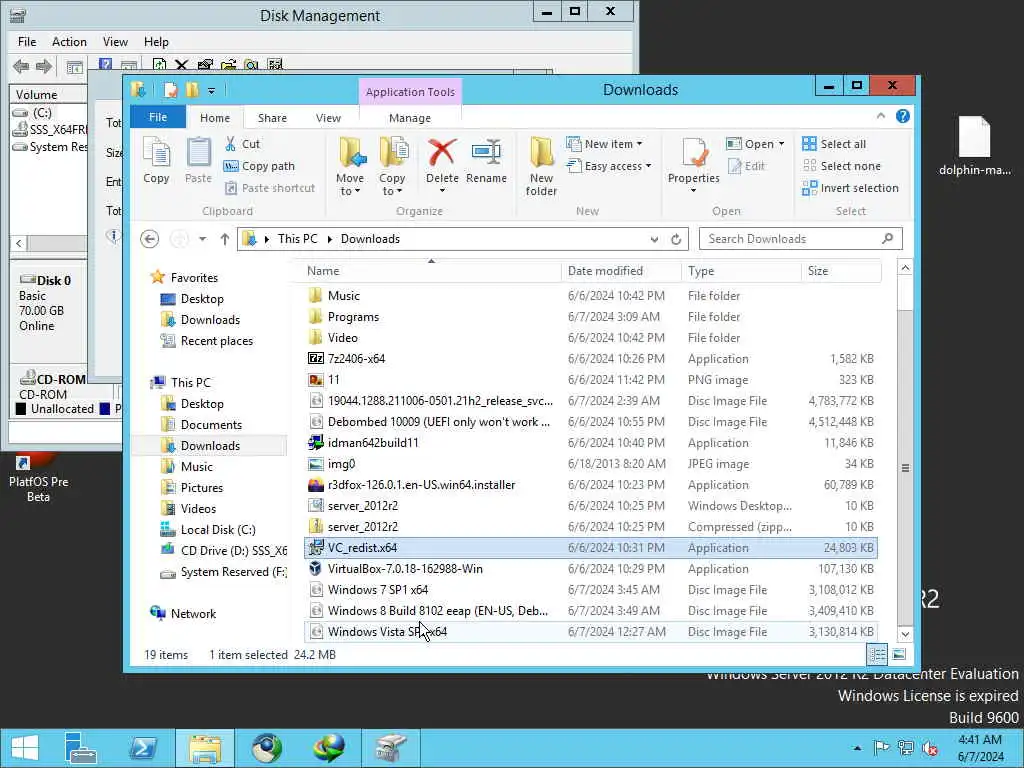
Task: Create a New folder
Action: point(541,167)
